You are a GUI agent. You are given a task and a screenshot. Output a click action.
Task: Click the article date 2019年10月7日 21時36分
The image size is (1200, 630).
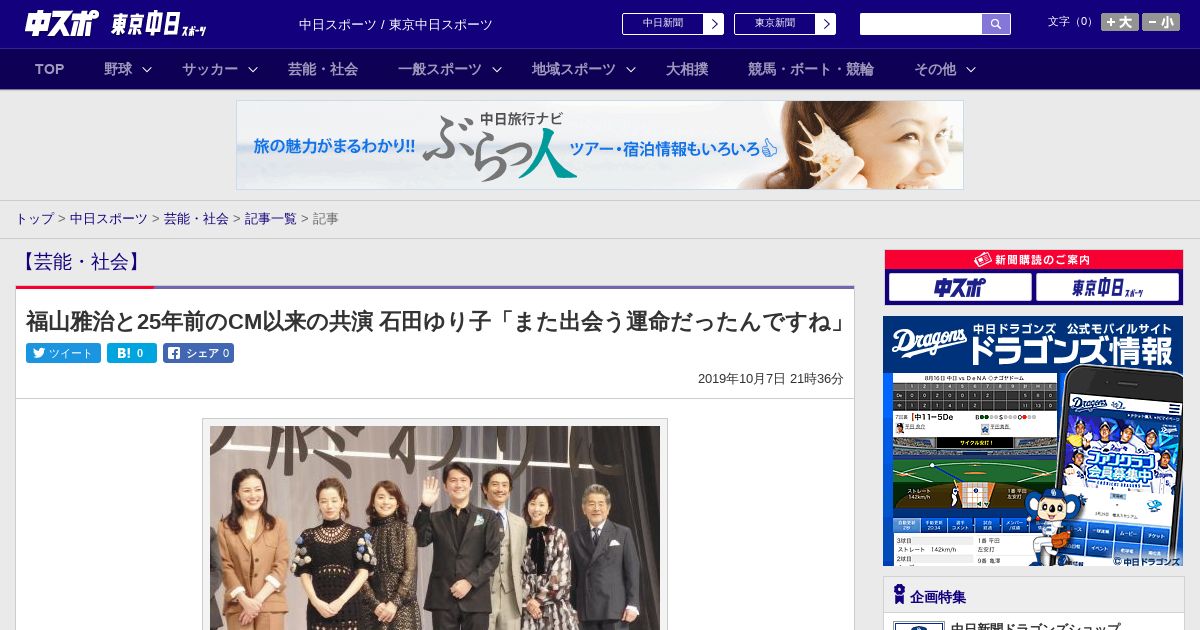[x=771, y=378]
